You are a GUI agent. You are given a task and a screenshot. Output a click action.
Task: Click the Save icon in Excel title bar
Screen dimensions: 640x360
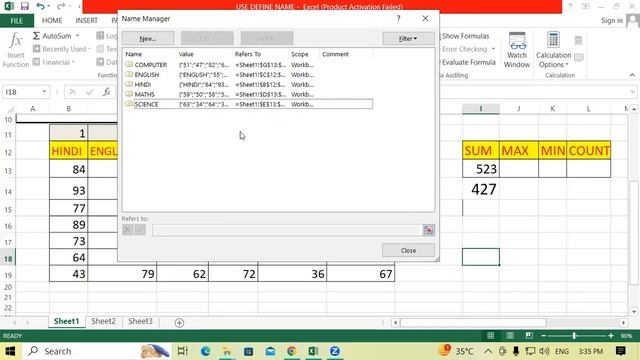pyautogui.click(x=25, y=6)
